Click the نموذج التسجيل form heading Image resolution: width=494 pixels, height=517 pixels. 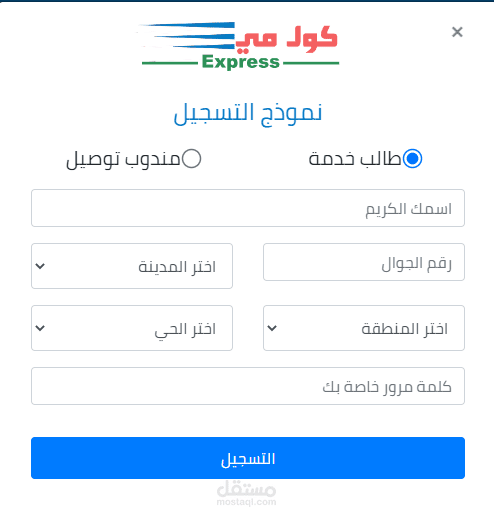pos(248,114)
